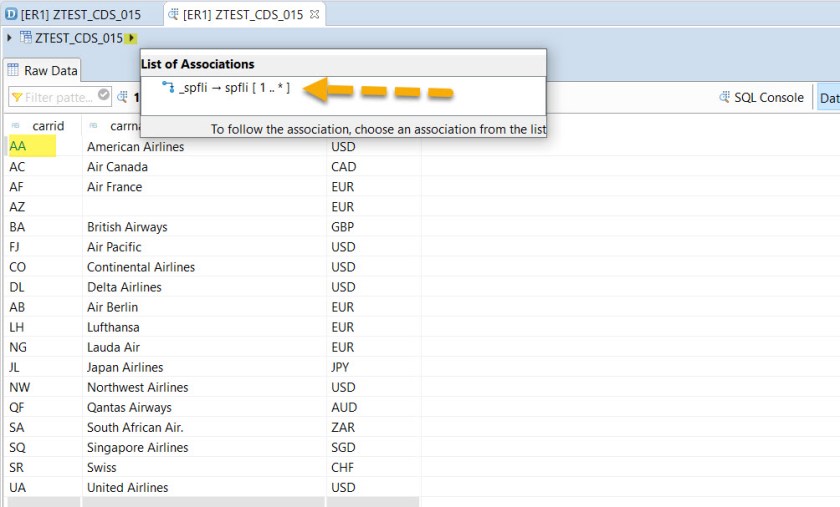Select the NW carrid cell
840x507 pixels.
coord(43,387)
